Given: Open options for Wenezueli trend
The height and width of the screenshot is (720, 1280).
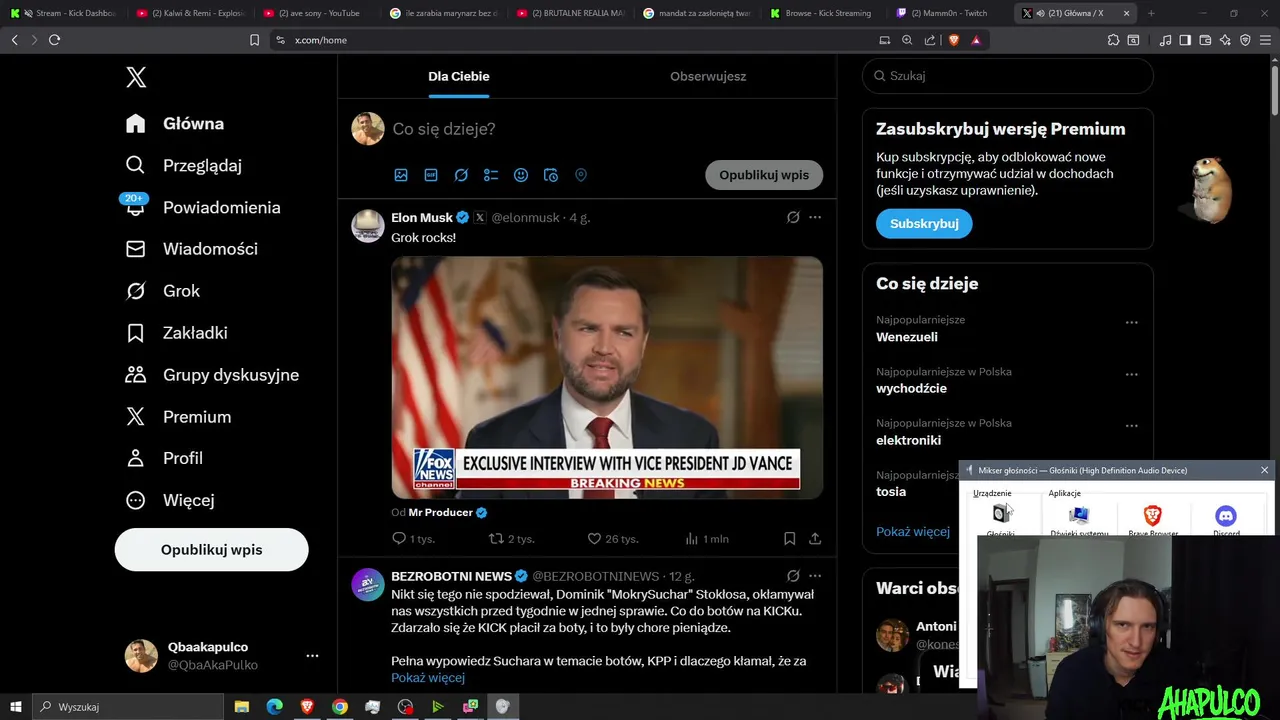Looking at the screenshot, I should (x=1131, y=323).
